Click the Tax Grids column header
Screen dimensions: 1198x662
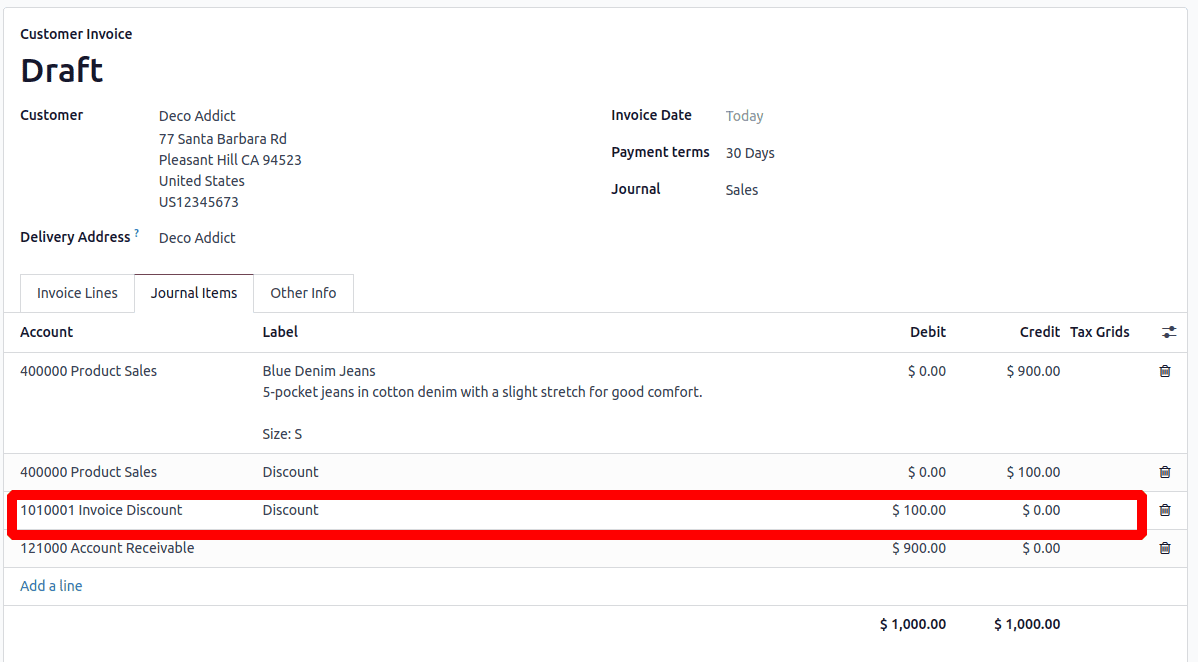[1099, 332]
